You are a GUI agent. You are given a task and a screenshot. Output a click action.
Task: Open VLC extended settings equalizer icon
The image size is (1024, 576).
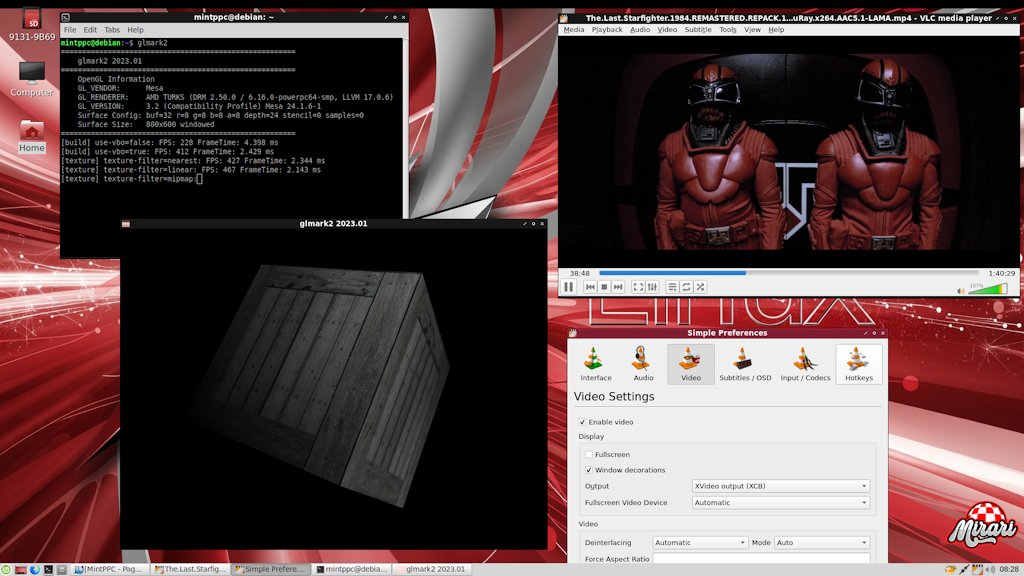pyautogui.click(x=652, y=287)
